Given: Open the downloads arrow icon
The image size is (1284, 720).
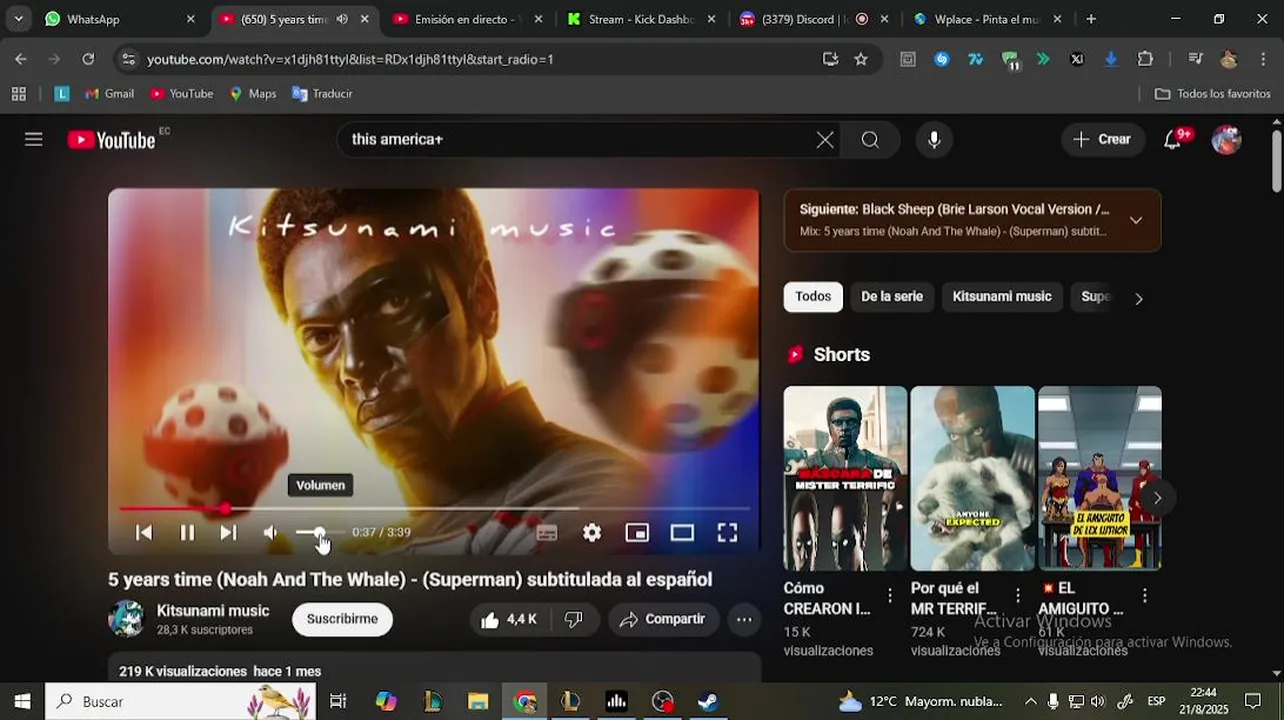Looking at the screenshot, I should coord(1111,59).
